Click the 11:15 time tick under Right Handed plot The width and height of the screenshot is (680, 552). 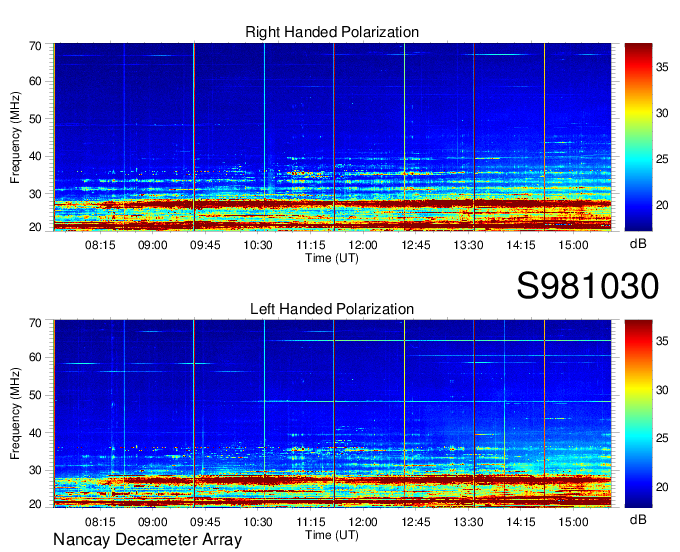pyautogui.click(x=311, y=245)
